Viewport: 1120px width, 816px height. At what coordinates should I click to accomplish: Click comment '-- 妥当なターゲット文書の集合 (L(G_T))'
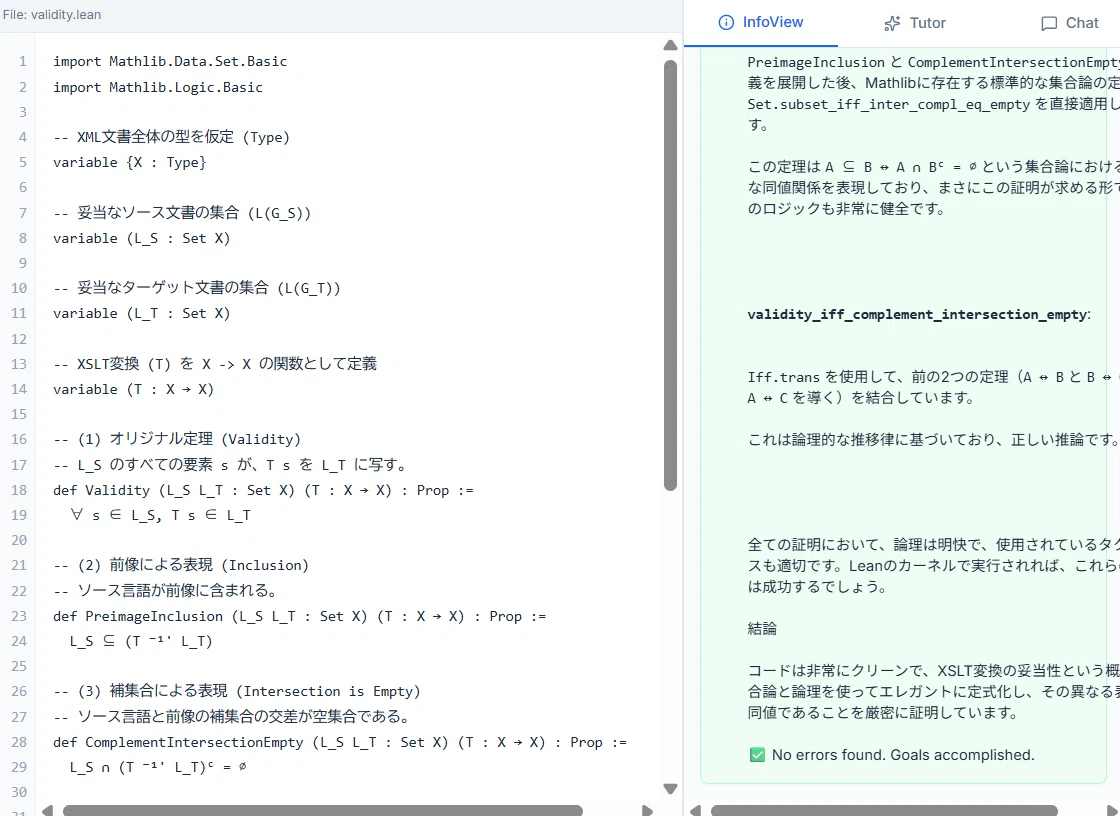click(x=196, y=287)
